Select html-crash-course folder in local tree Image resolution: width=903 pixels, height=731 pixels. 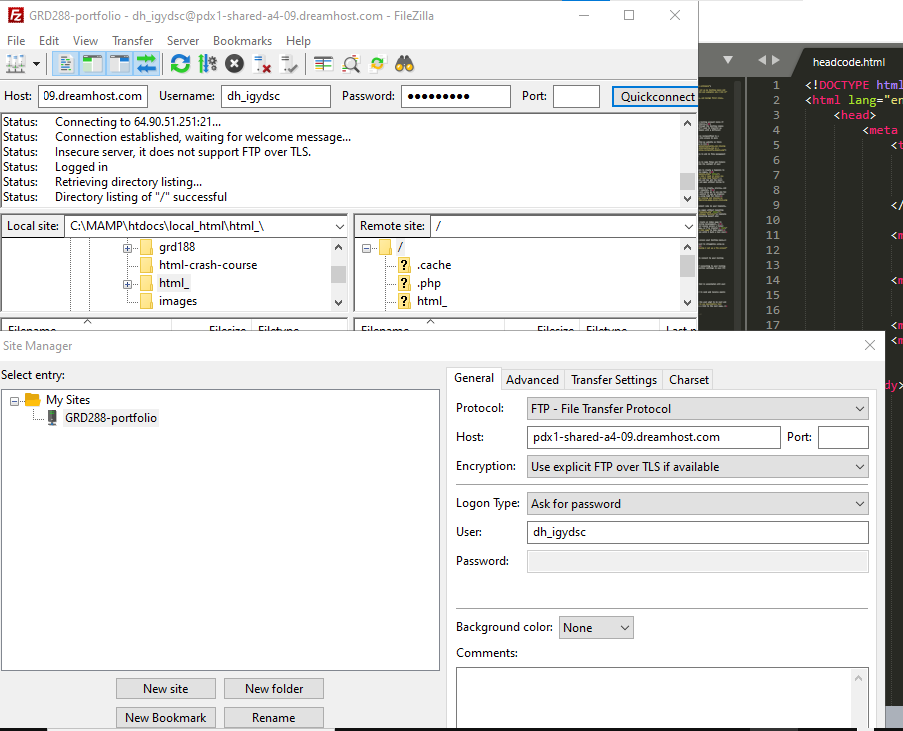pyautogui.click(x=208, y=265)
